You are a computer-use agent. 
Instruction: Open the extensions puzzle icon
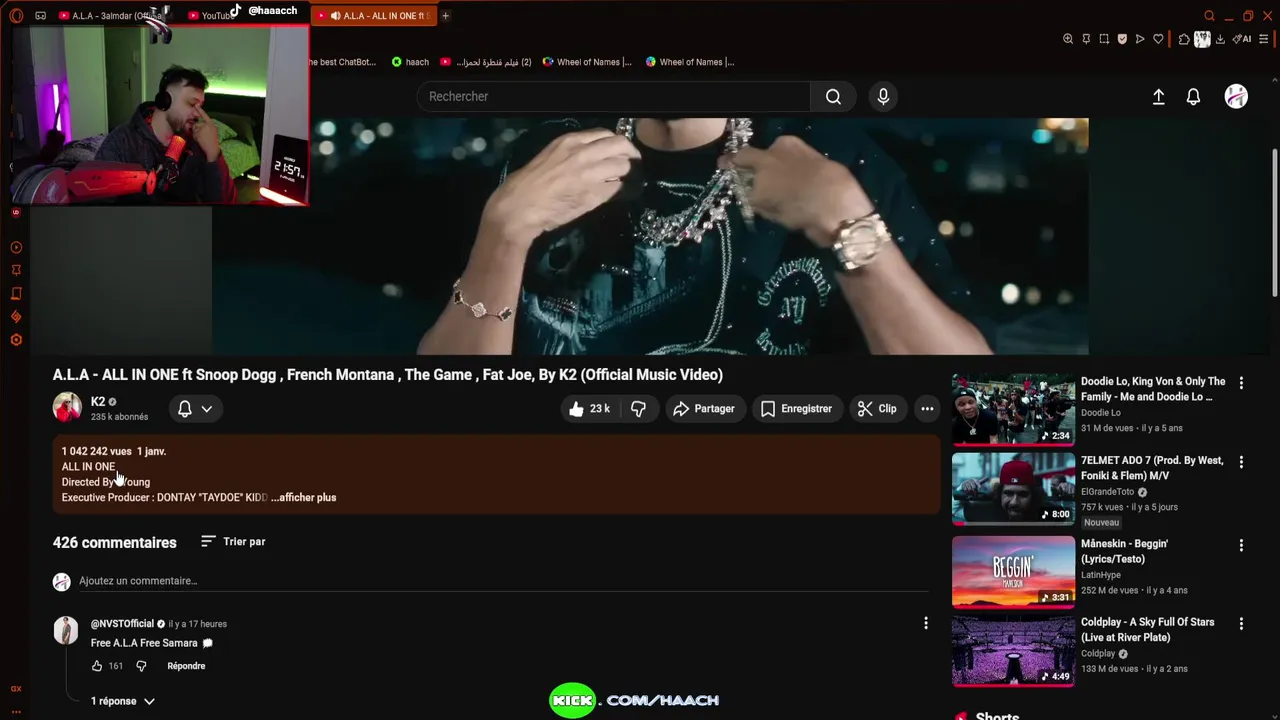pyautogui.click(x=1184, y=39)
